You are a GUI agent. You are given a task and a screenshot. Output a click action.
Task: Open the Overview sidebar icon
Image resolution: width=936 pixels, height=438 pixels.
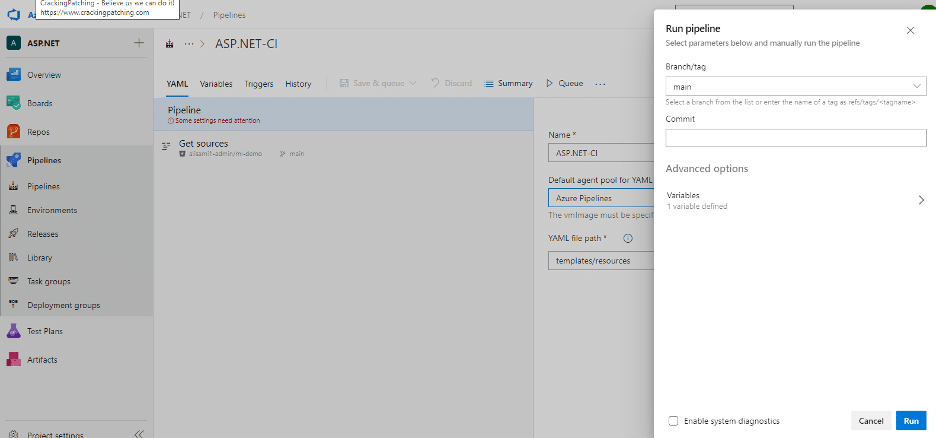click(14, 75)
